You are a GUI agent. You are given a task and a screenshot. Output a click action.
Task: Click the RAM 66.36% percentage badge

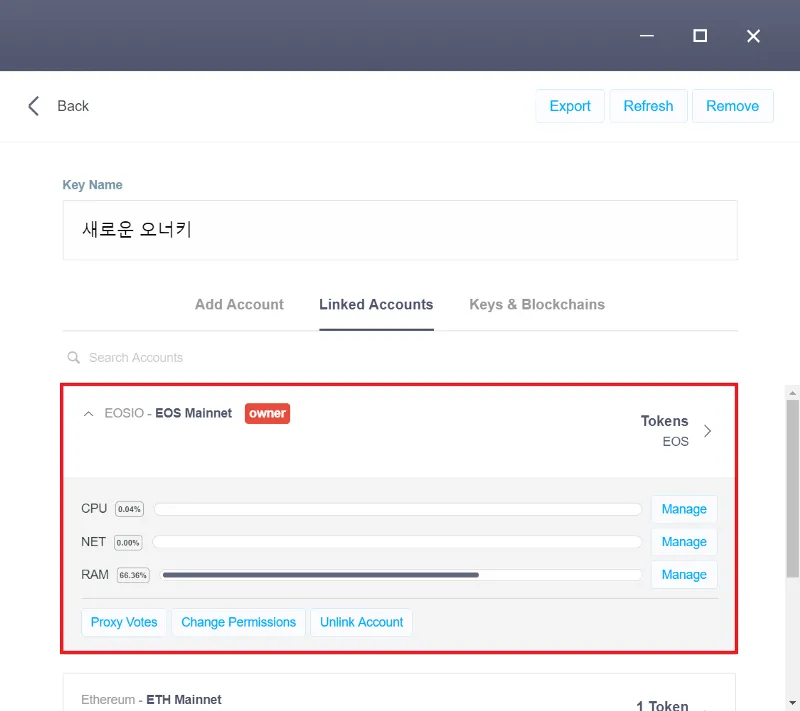pyautogui.click(x=133, y=575)
